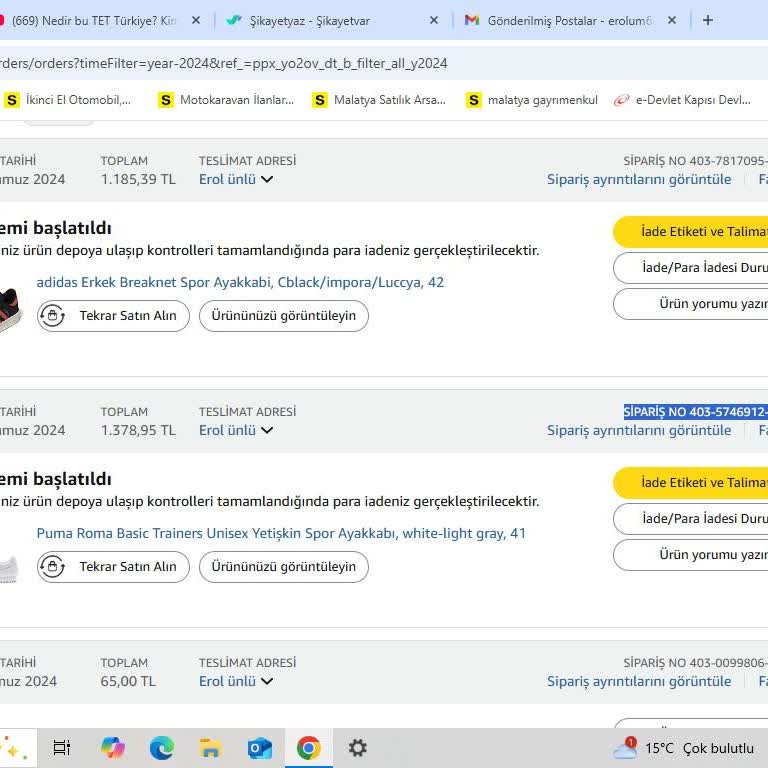Open the malatya gayrımenkul bookmark

tap(532, 100)
